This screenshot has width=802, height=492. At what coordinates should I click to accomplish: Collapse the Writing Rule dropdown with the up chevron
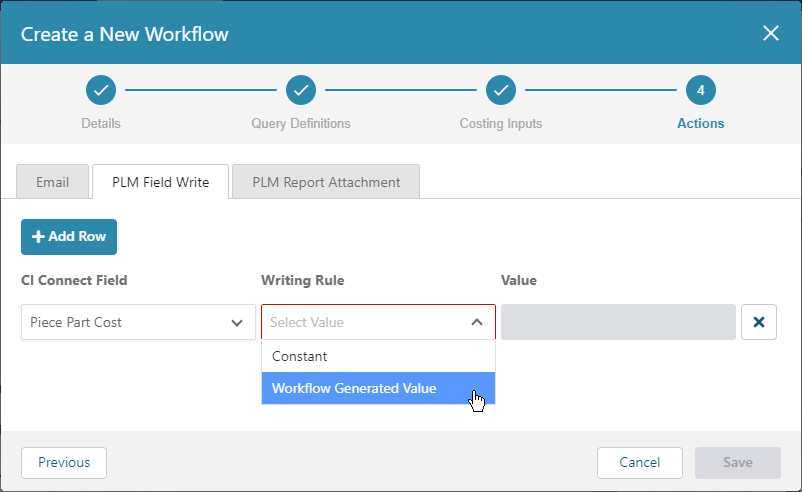coord(477,322)
